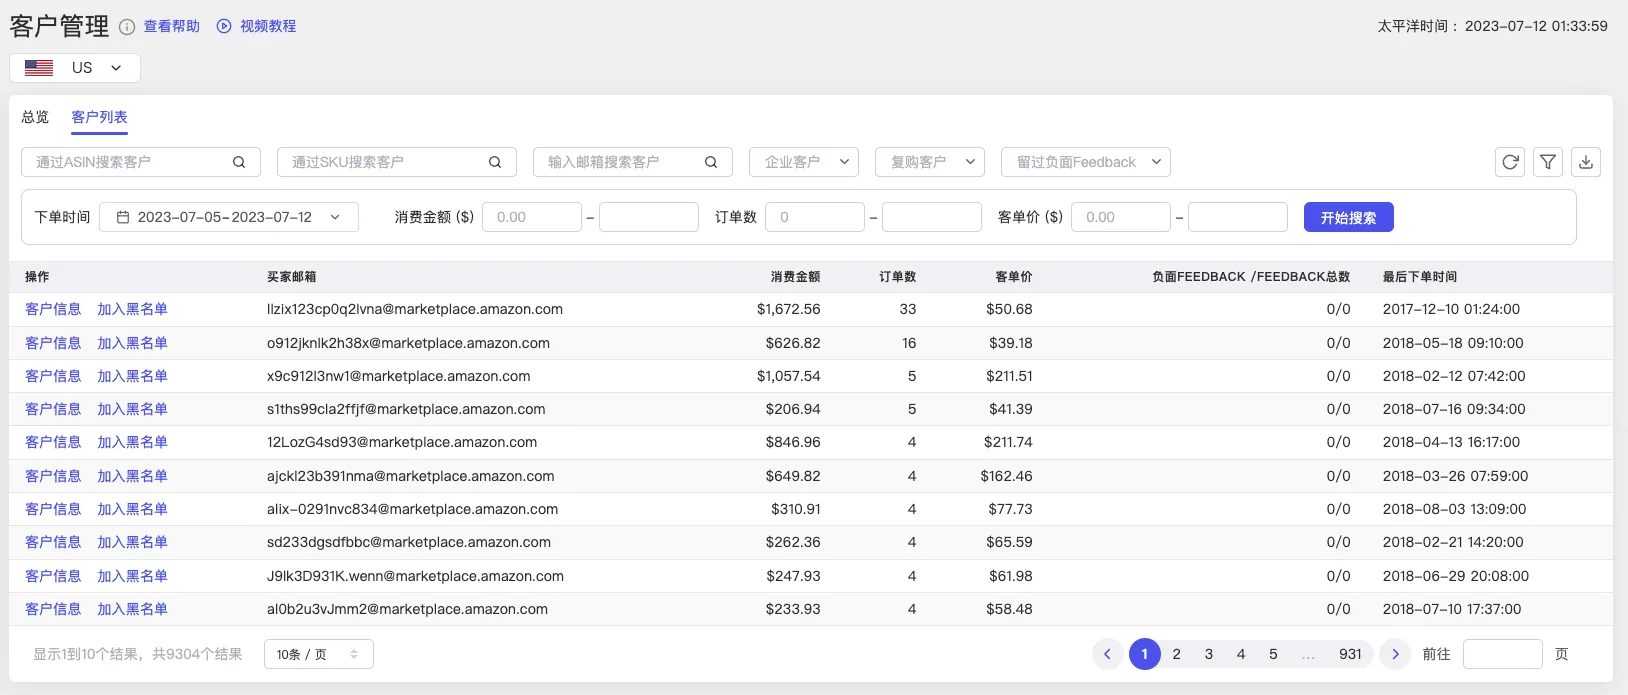Open the 留过负面Feedback dropdown

click(1086, 162)
